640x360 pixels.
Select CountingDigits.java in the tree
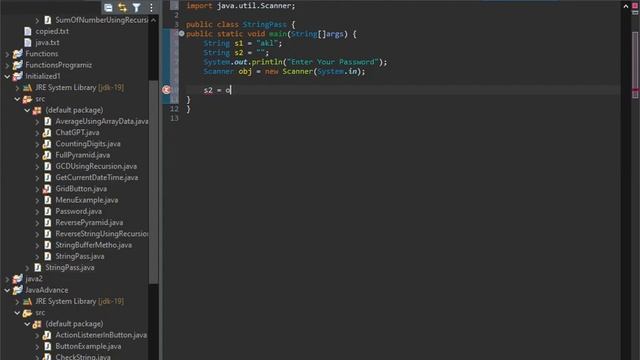coord(88,144)
